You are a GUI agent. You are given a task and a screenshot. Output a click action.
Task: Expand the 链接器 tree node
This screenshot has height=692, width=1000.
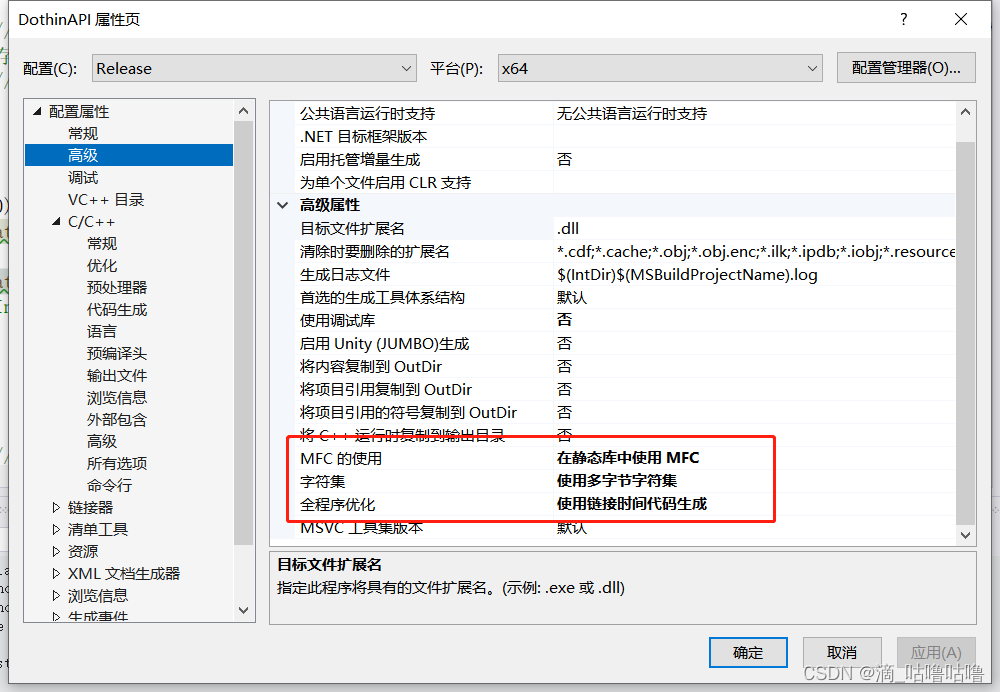pyautogui.click(x=54, y=507)
